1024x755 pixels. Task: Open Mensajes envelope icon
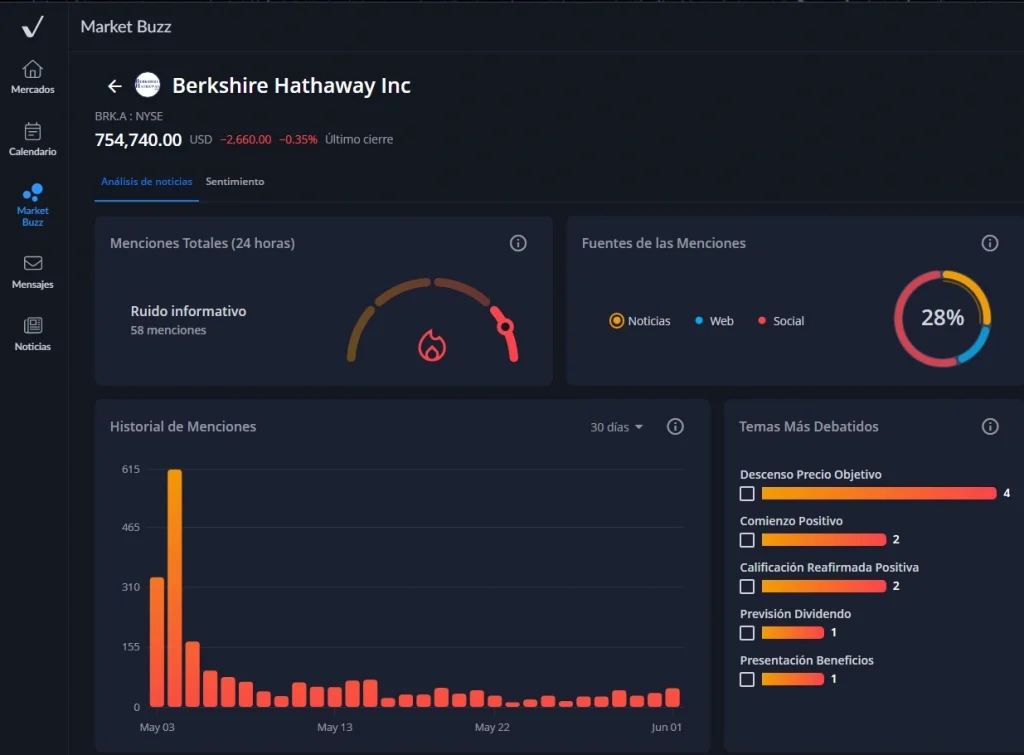[x=33, y=263]
